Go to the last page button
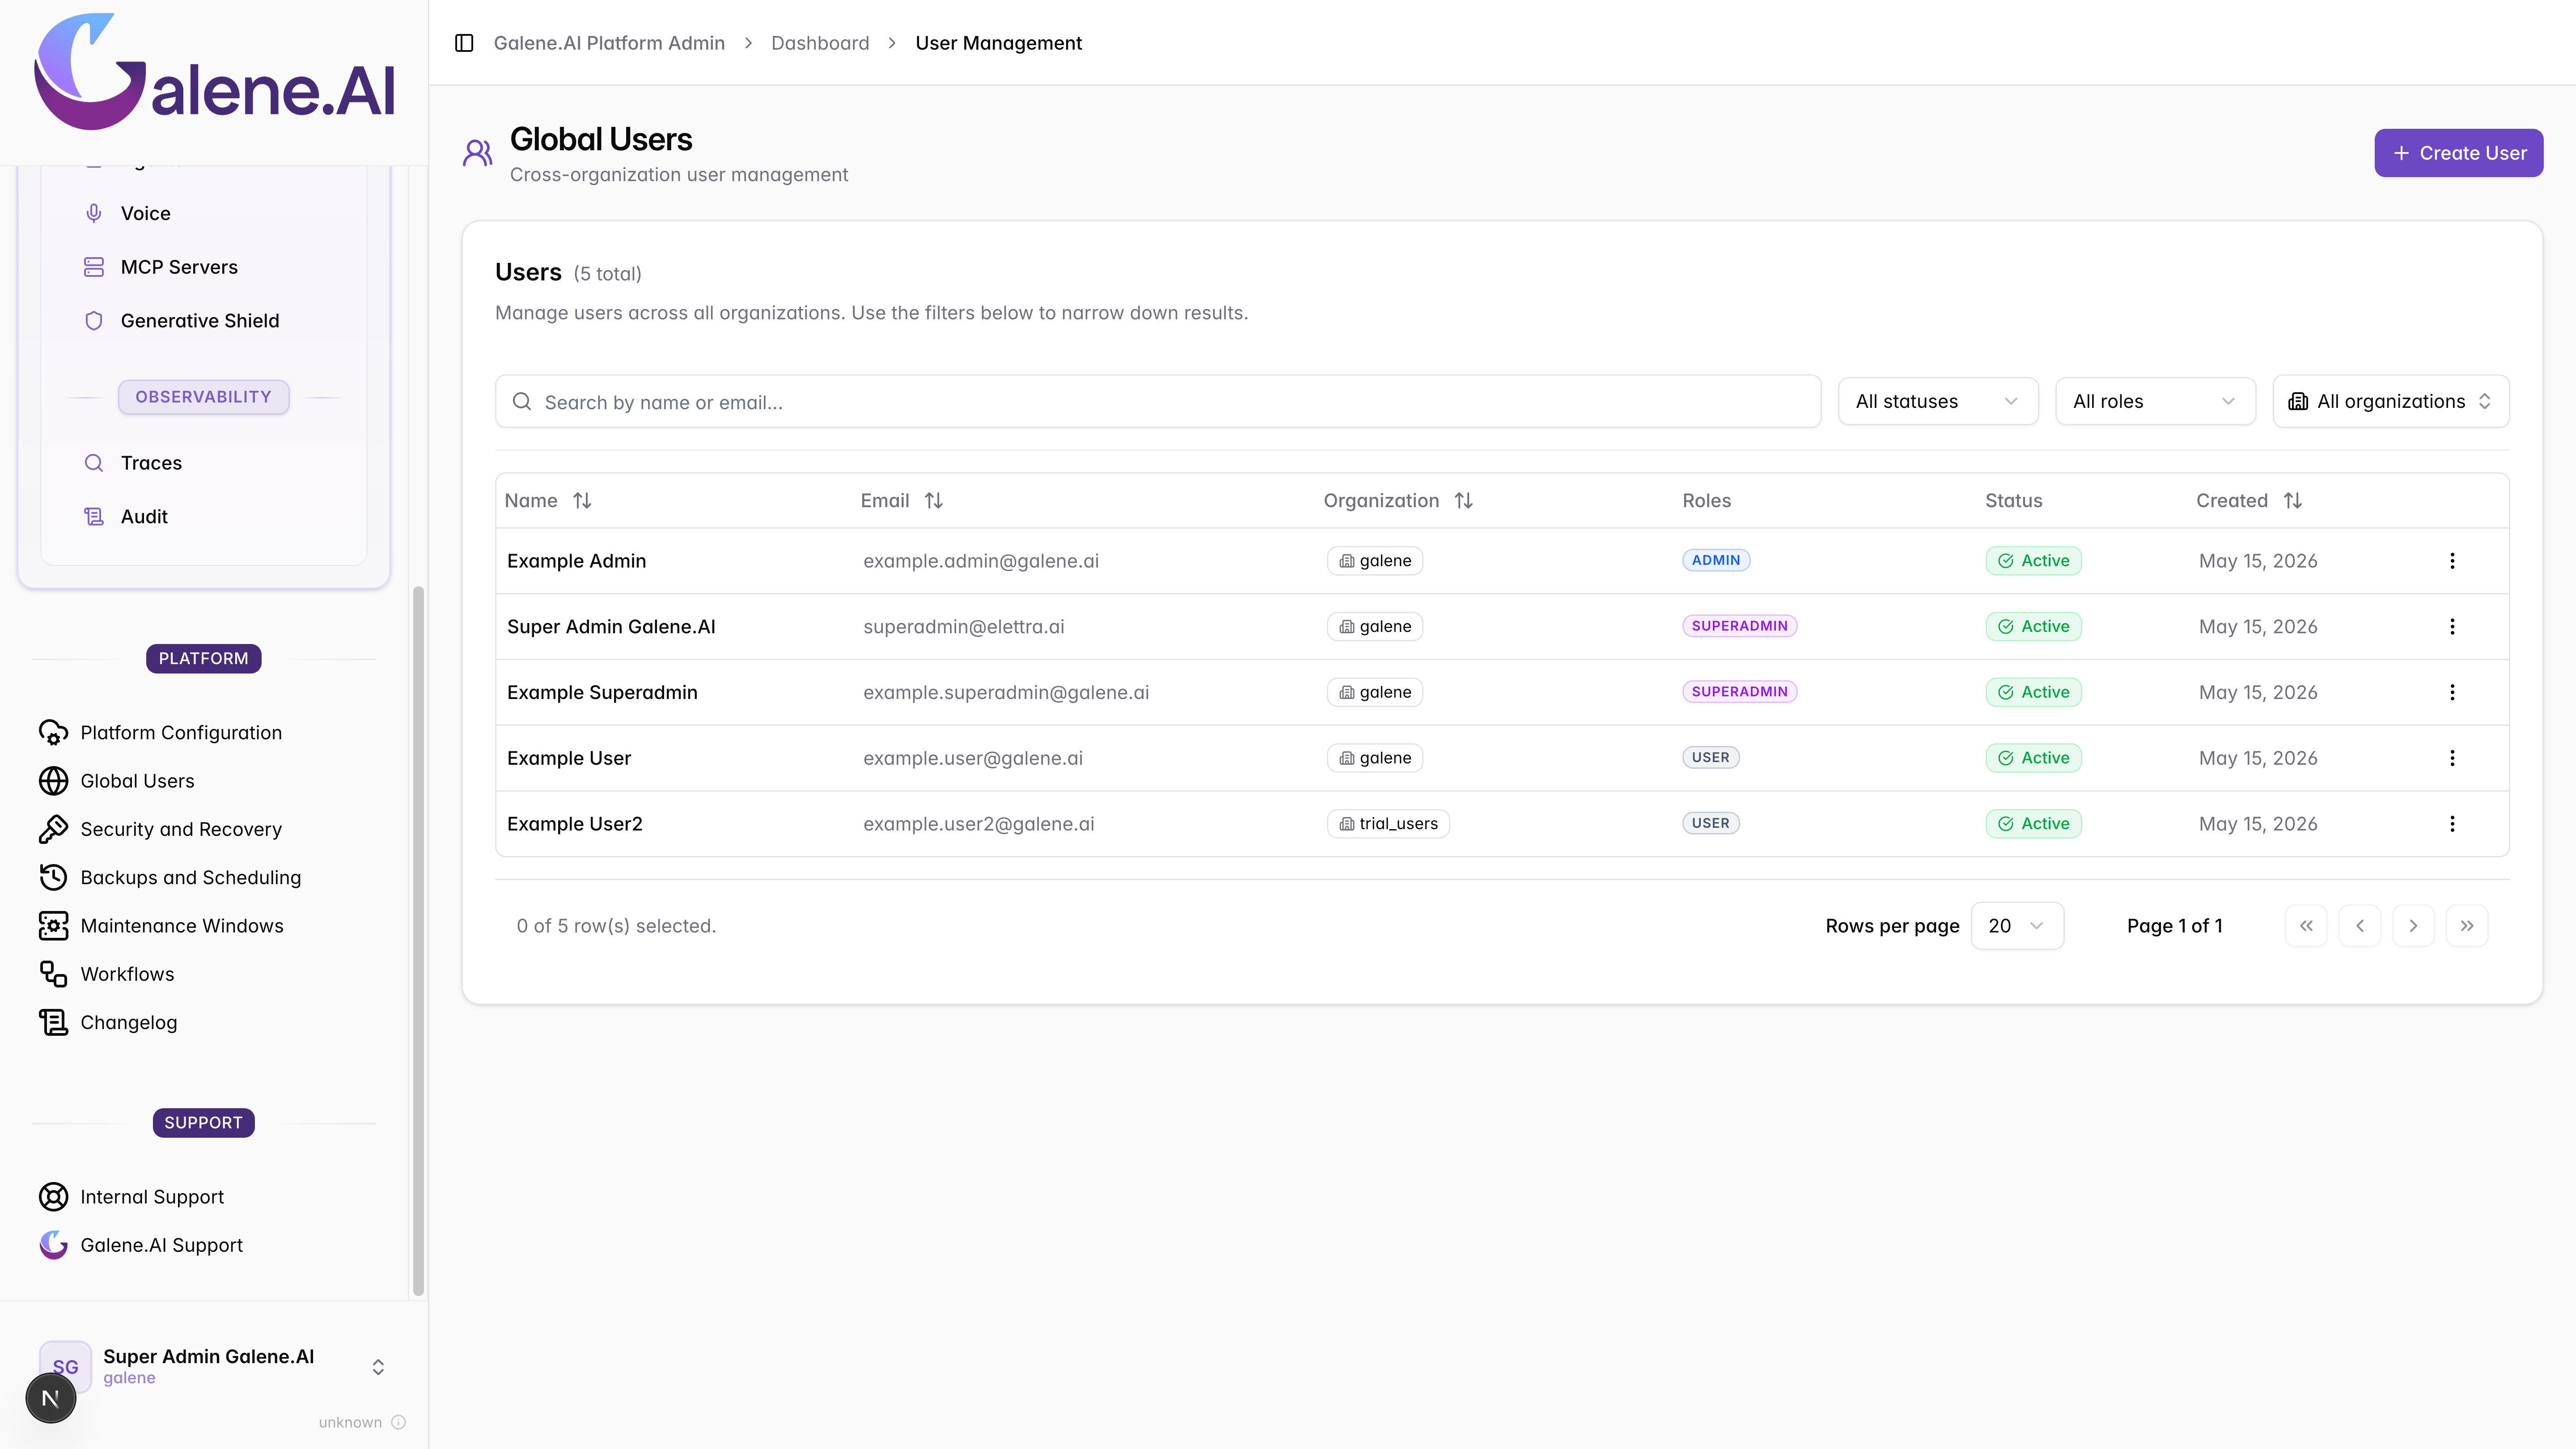 pos(2467,926)
